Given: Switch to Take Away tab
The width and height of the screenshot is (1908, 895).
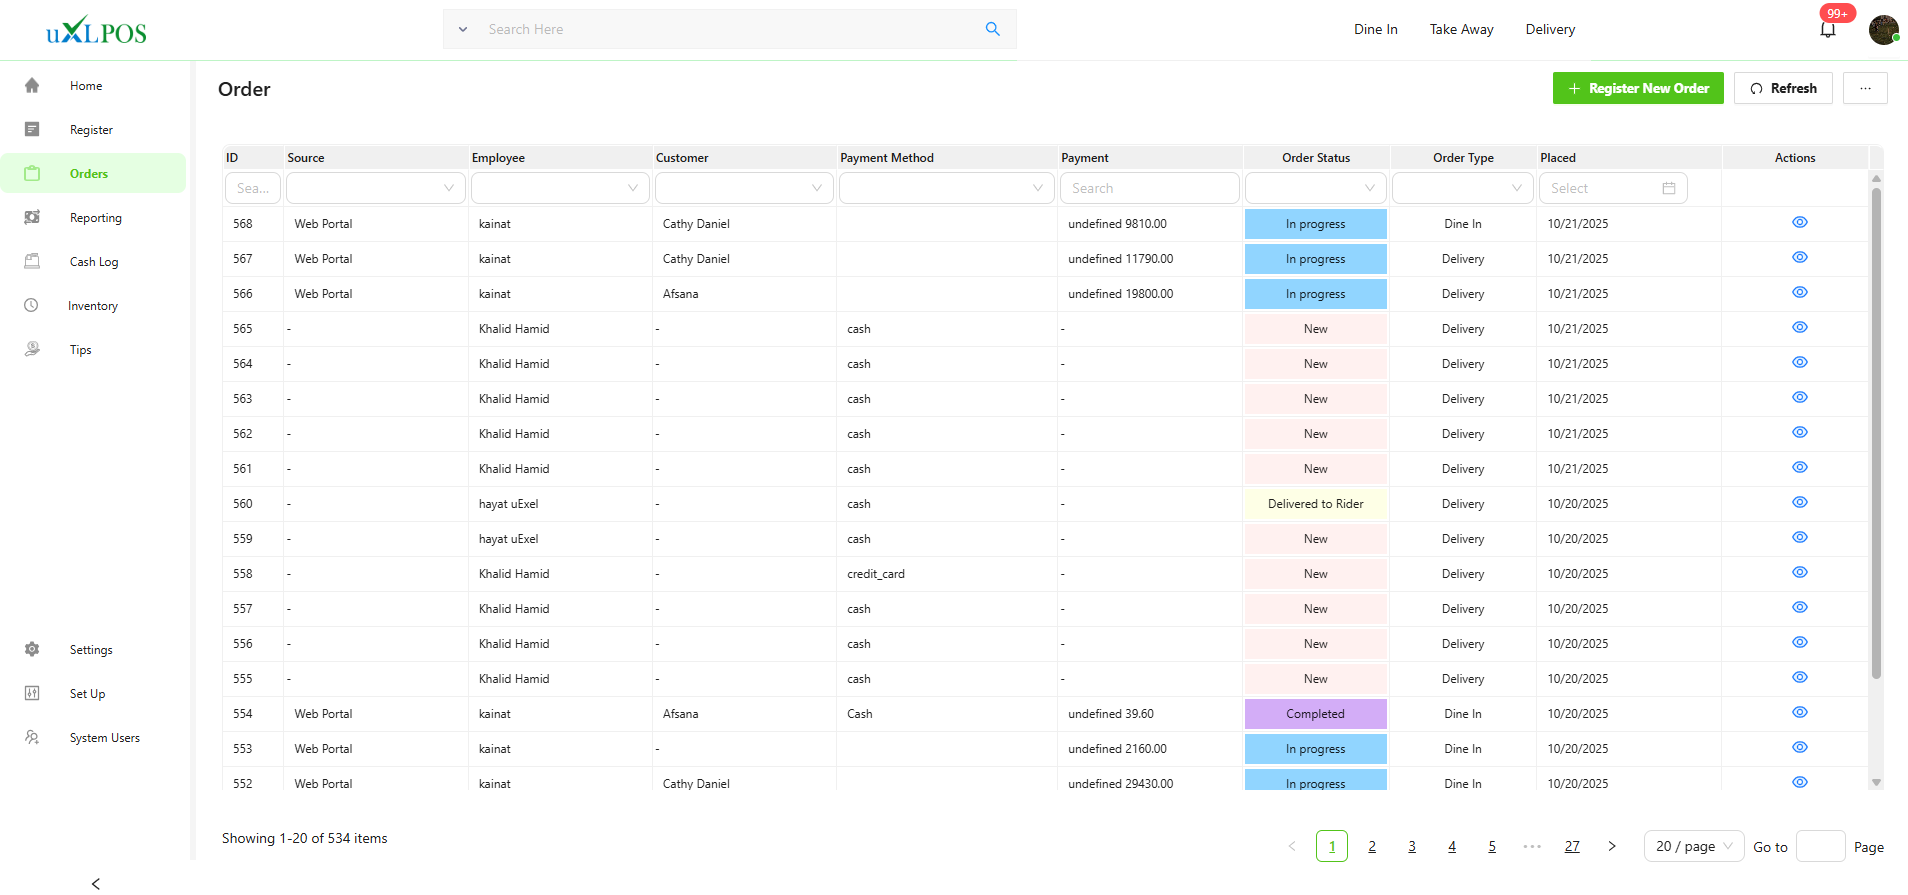Looking at the screenshot, I should point(1461,30).
